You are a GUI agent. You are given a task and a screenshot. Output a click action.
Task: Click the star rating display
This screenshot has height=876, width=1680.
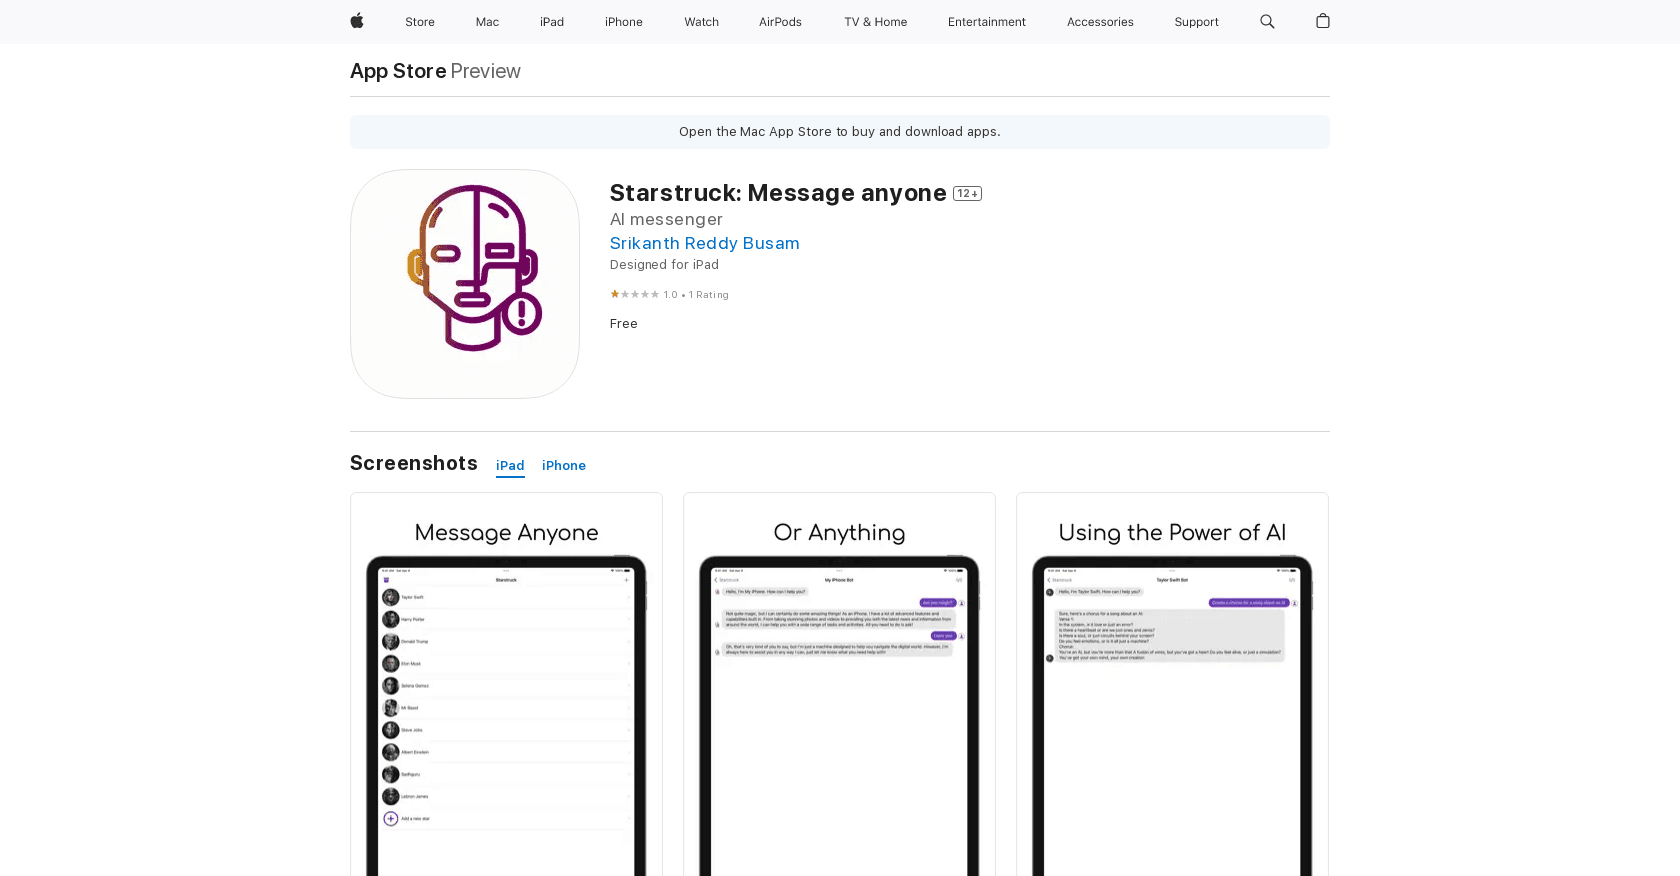[635, 294]
